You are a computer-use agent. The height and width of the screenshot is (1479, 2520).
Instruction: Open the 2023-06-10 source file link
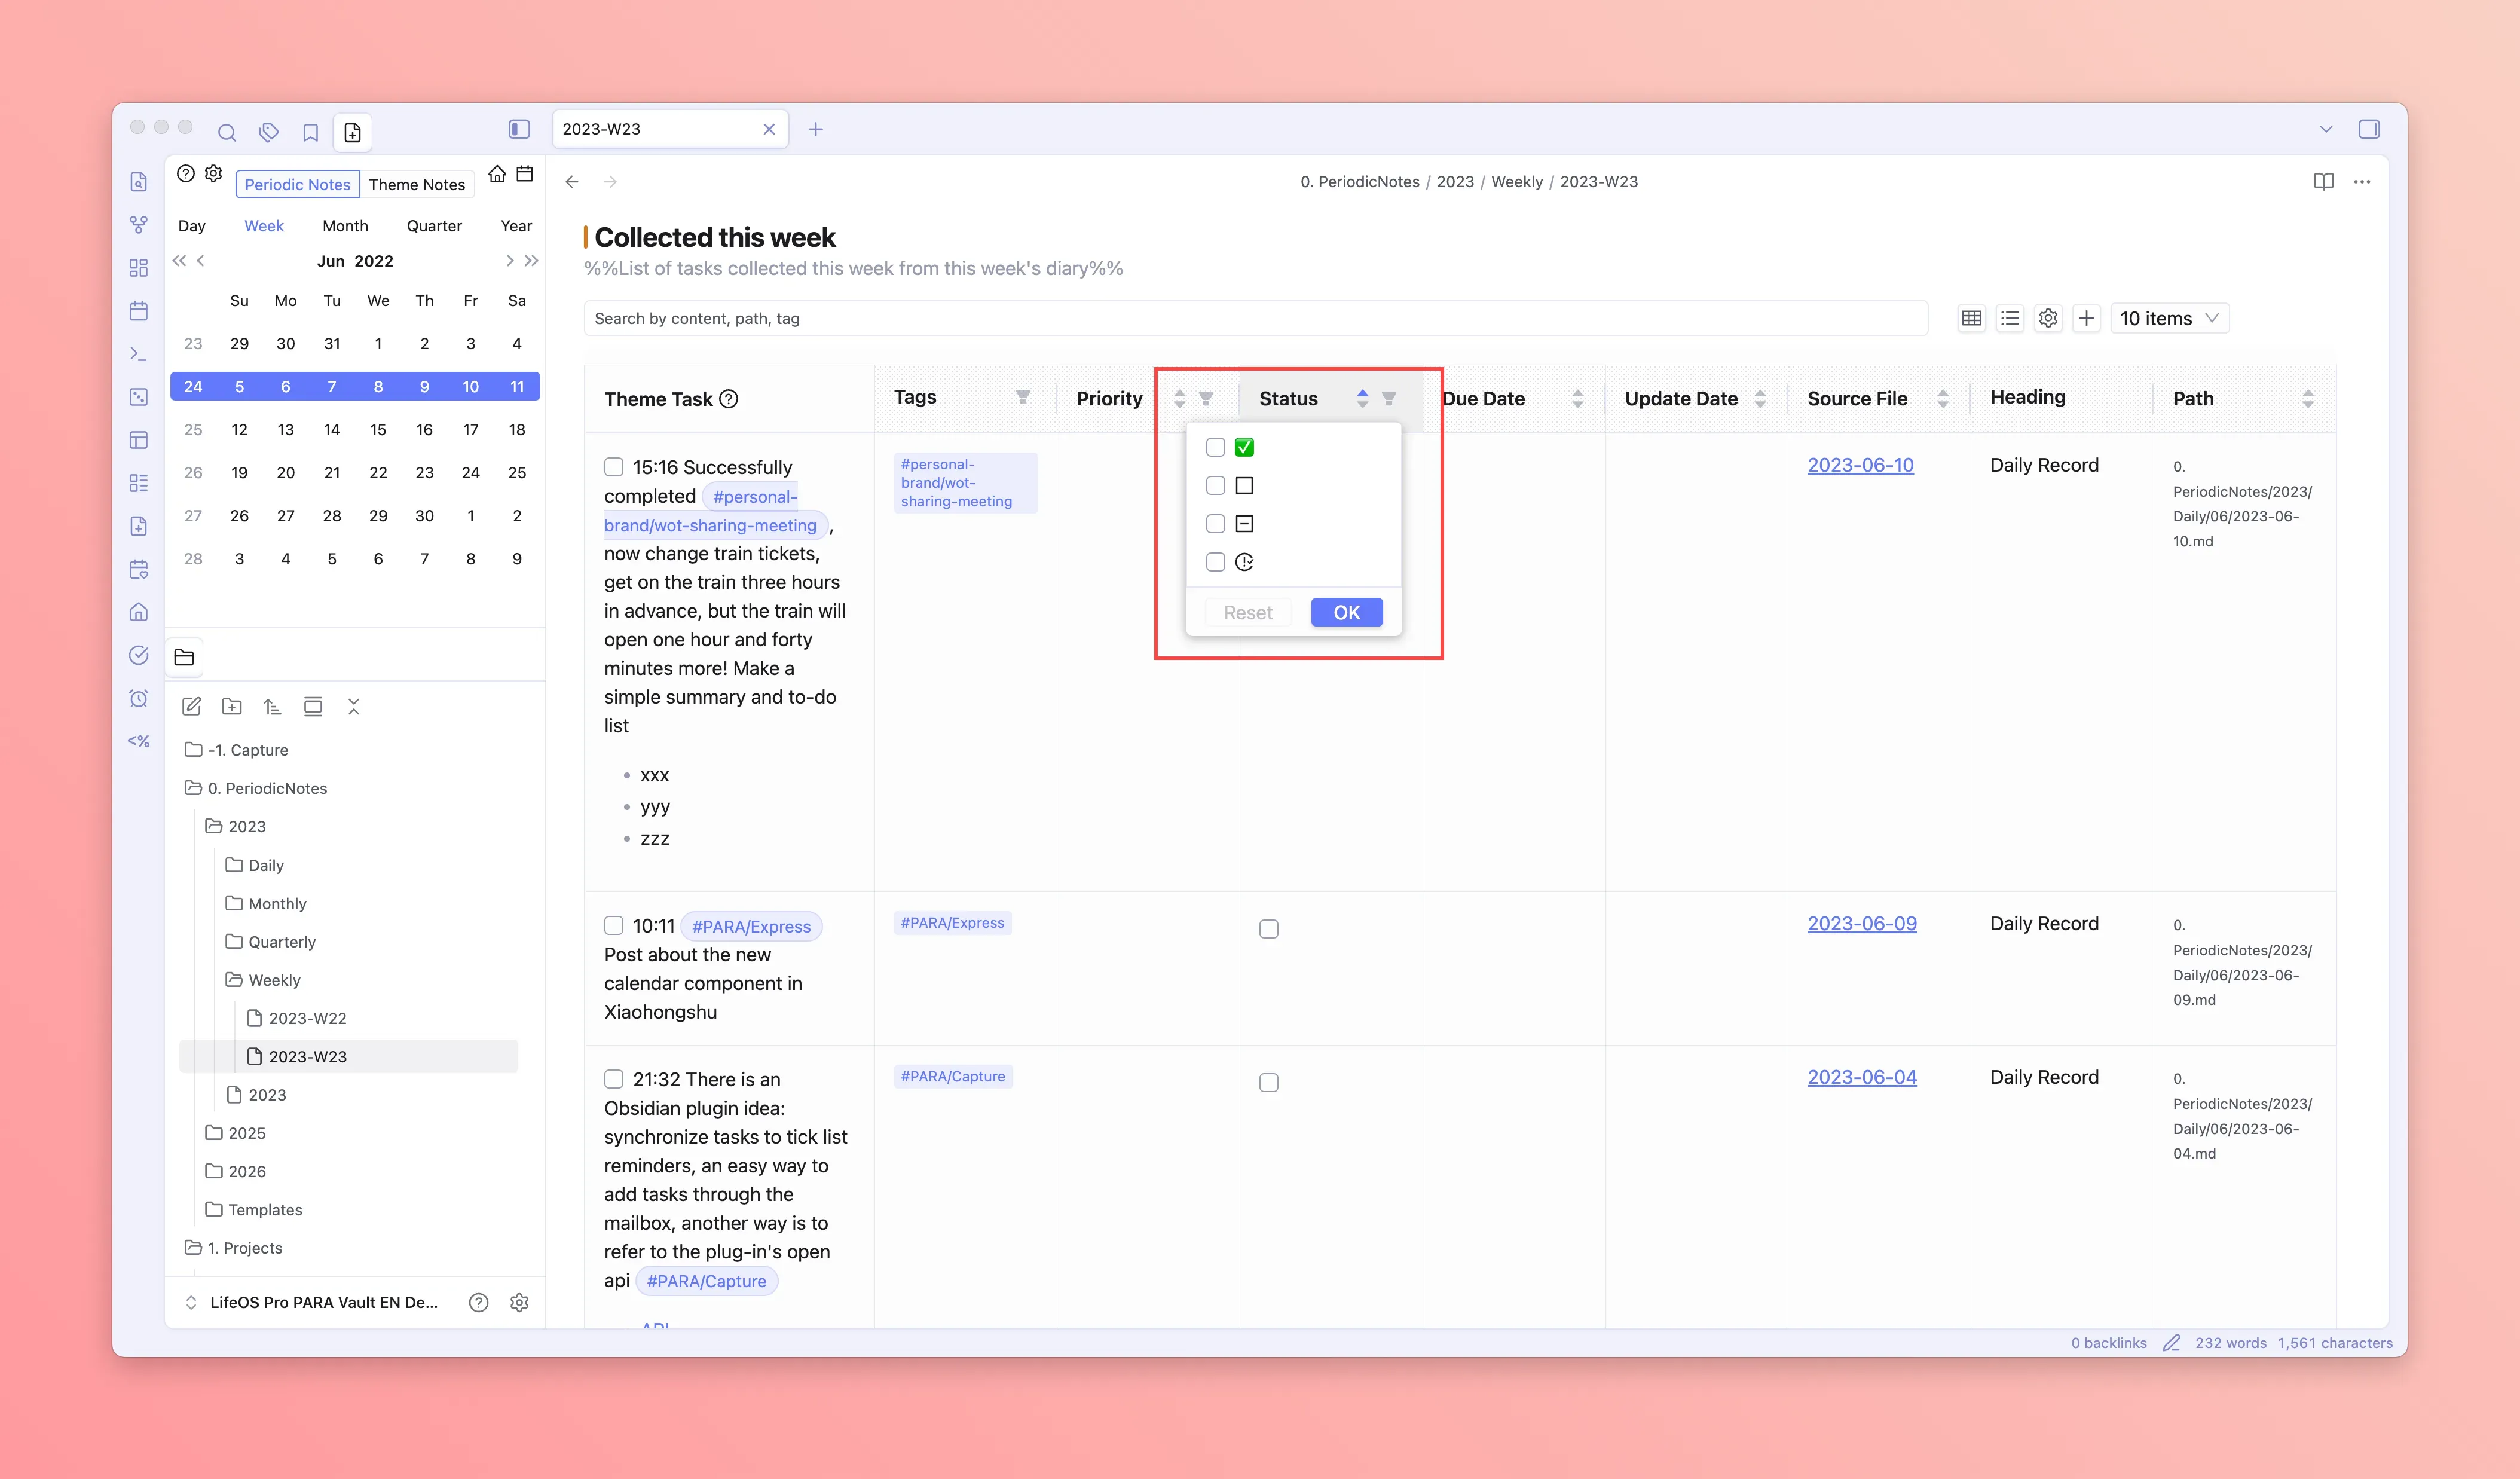(x=1860, y=465)
